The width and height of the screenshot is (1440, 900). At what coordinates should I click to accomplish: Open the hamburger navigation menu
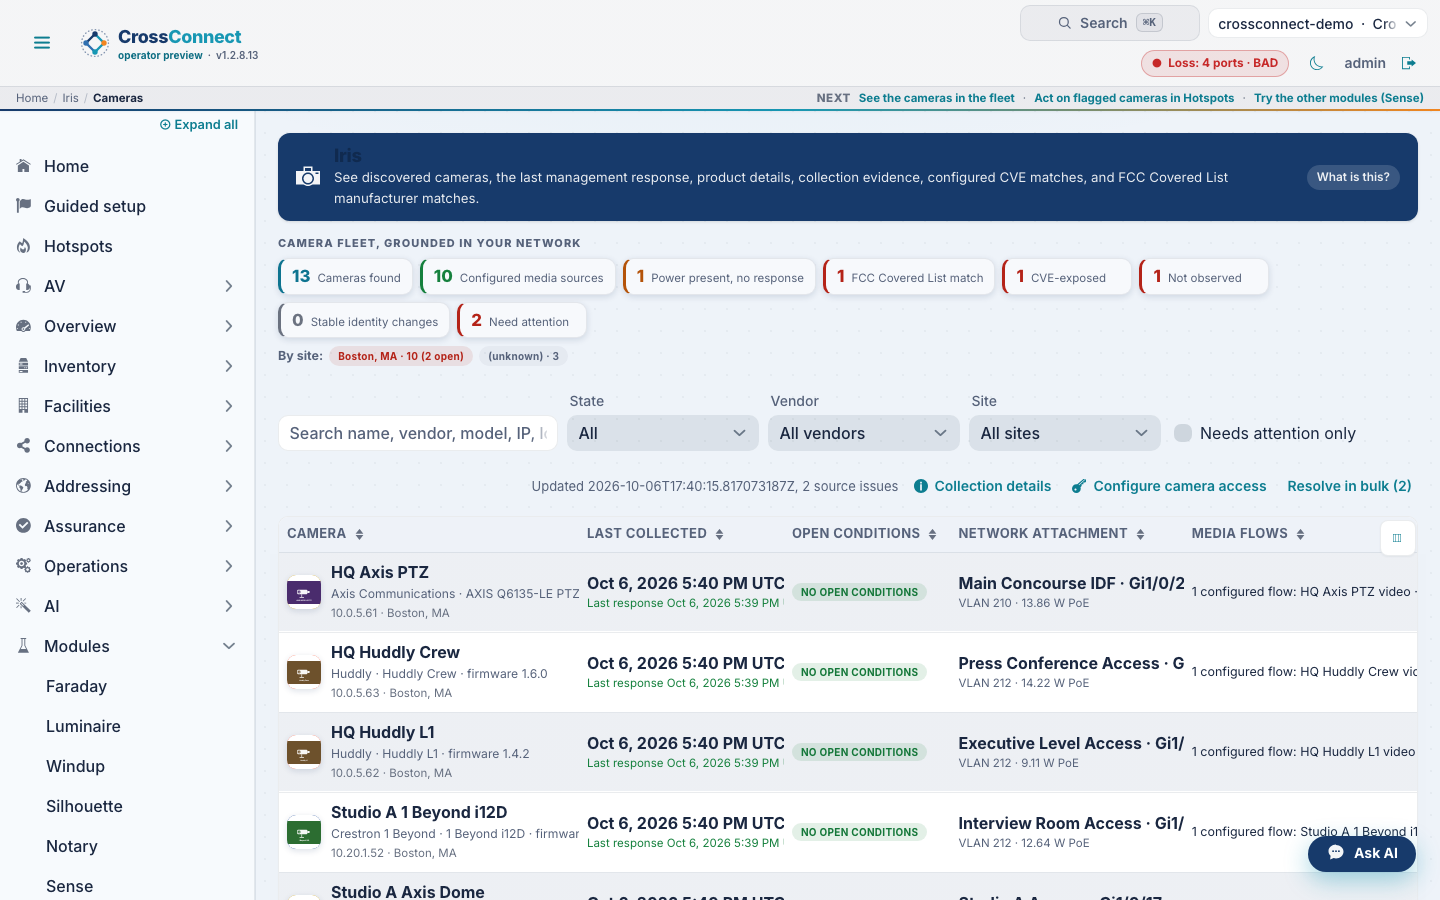point(42,43)
